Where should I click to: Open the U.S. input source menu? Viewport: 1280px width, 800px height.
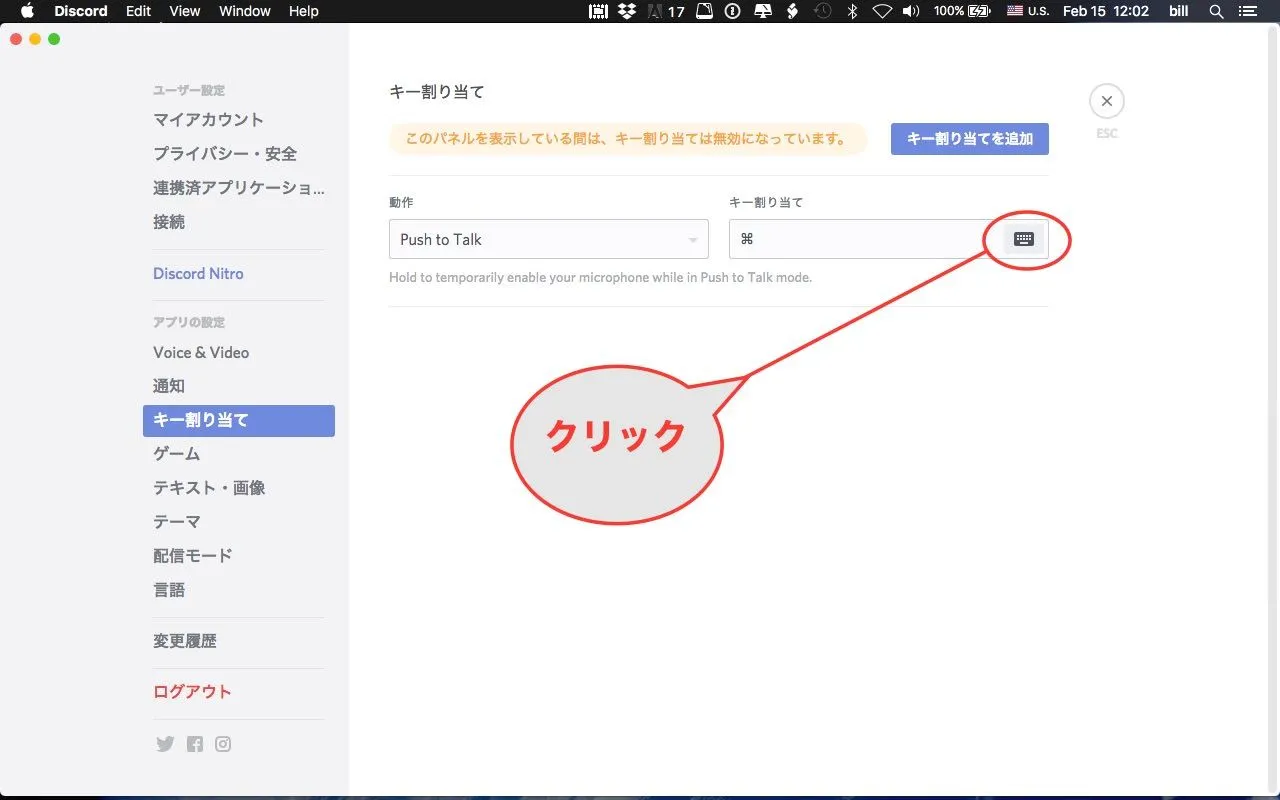click(x=1027, y=11)
